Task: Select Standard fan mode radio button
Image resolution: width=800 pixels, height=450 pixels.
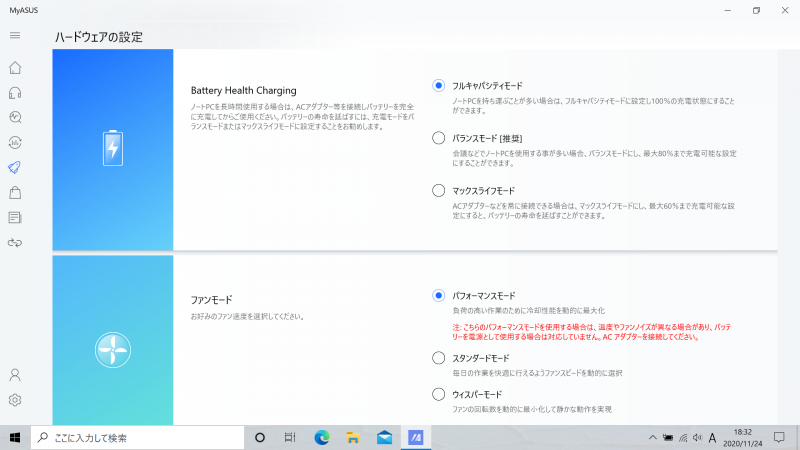Action: coord(438,358)
